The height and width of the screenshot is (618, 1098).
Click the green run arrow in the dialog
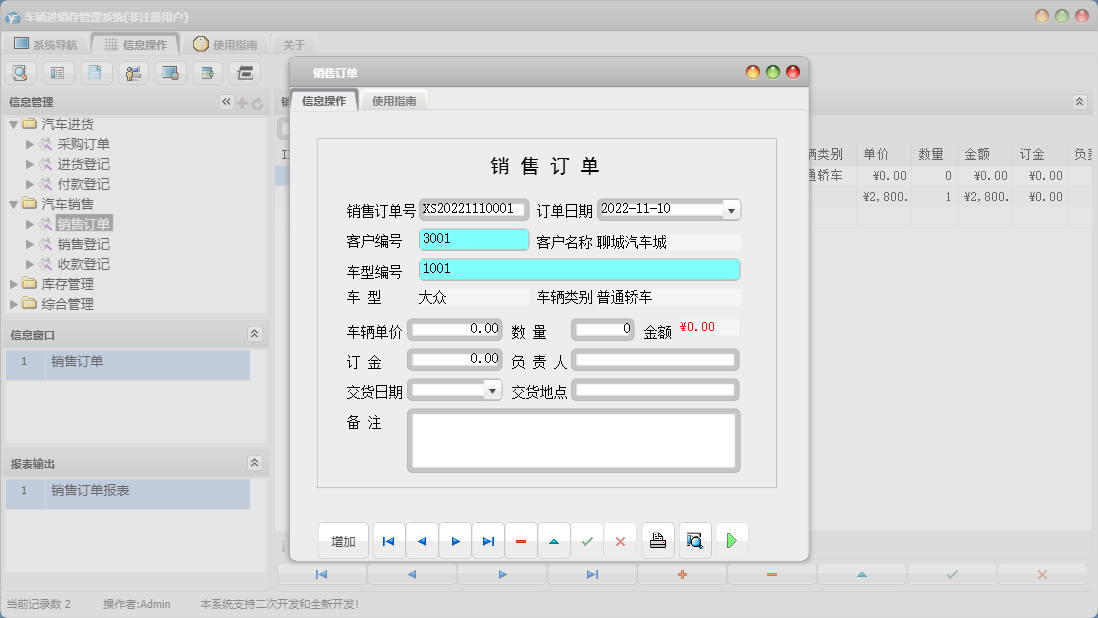point(731,540)
